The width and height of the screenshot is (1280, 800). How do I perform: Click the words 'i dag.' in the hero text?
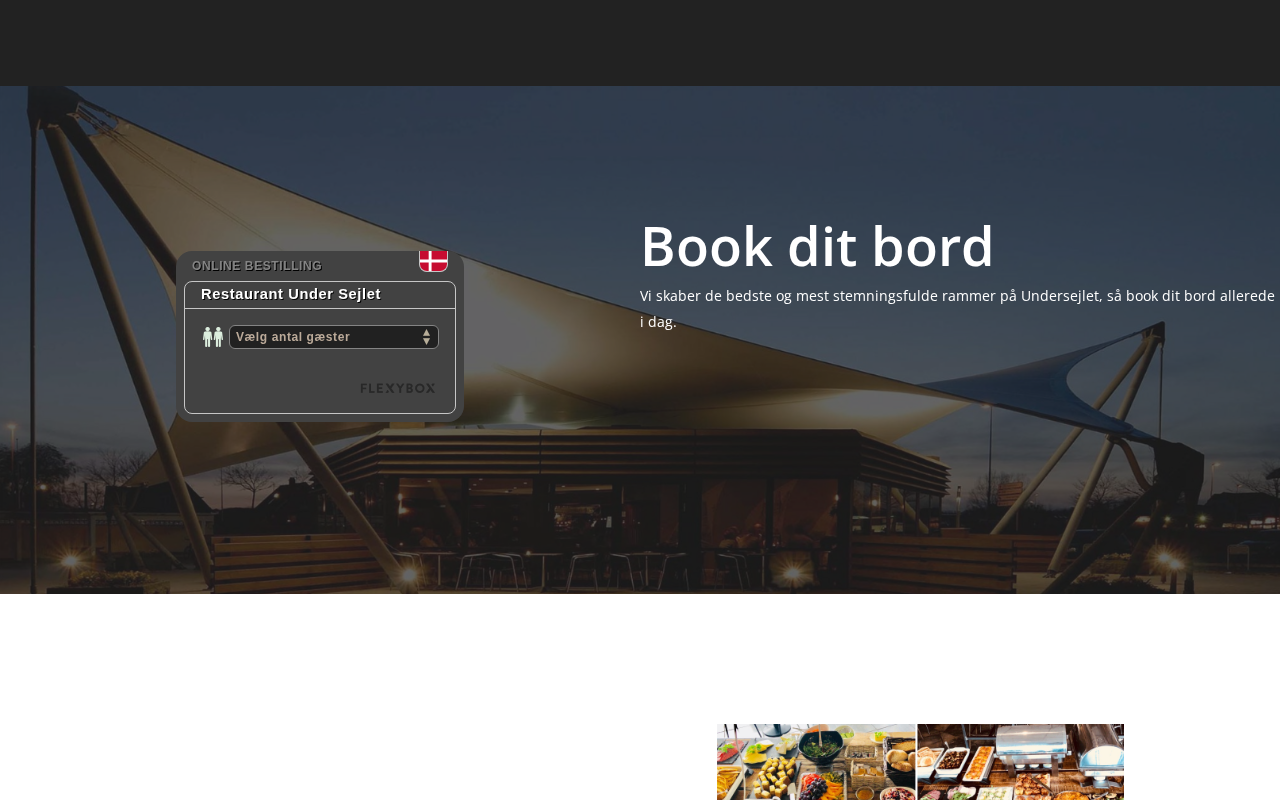point(658,322)
